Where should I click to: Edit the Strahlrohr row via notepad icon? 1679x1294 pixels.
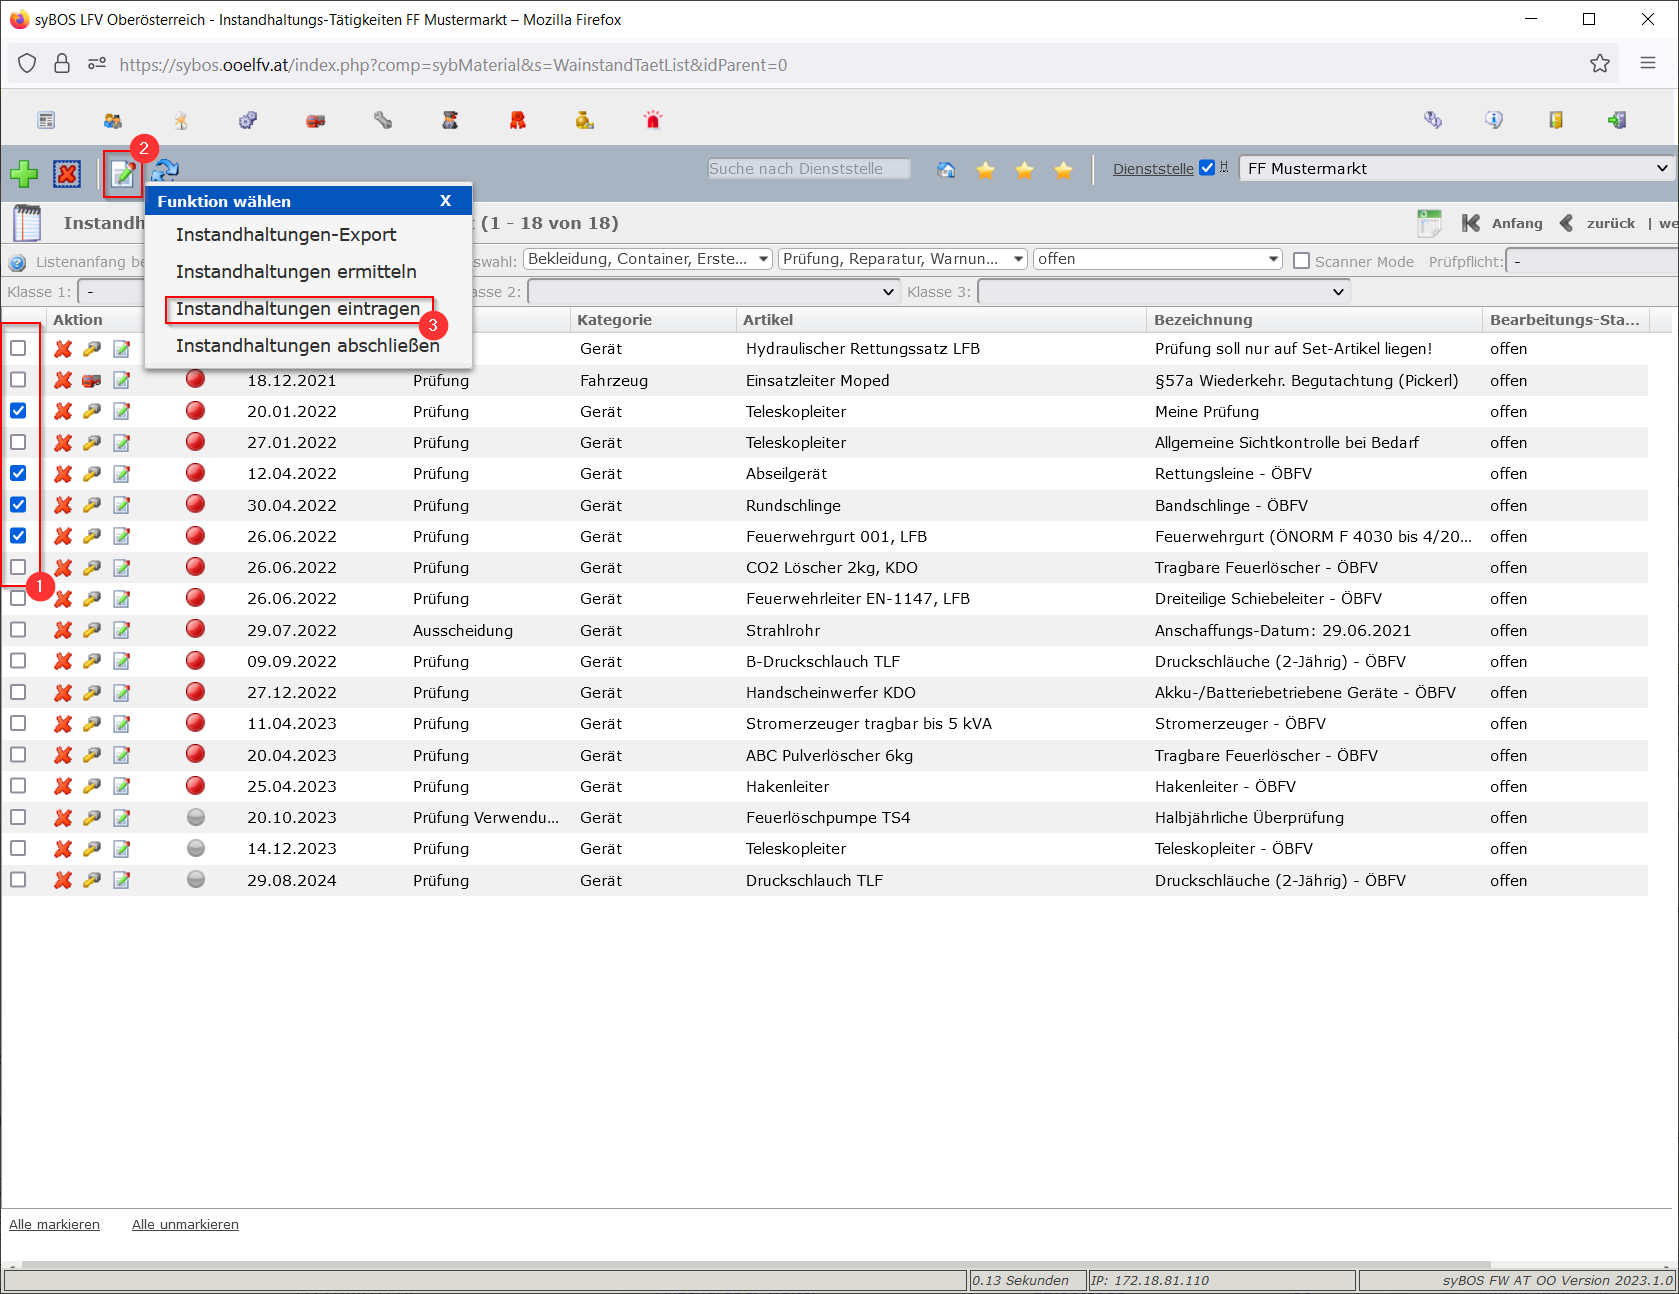pos(122,630)
